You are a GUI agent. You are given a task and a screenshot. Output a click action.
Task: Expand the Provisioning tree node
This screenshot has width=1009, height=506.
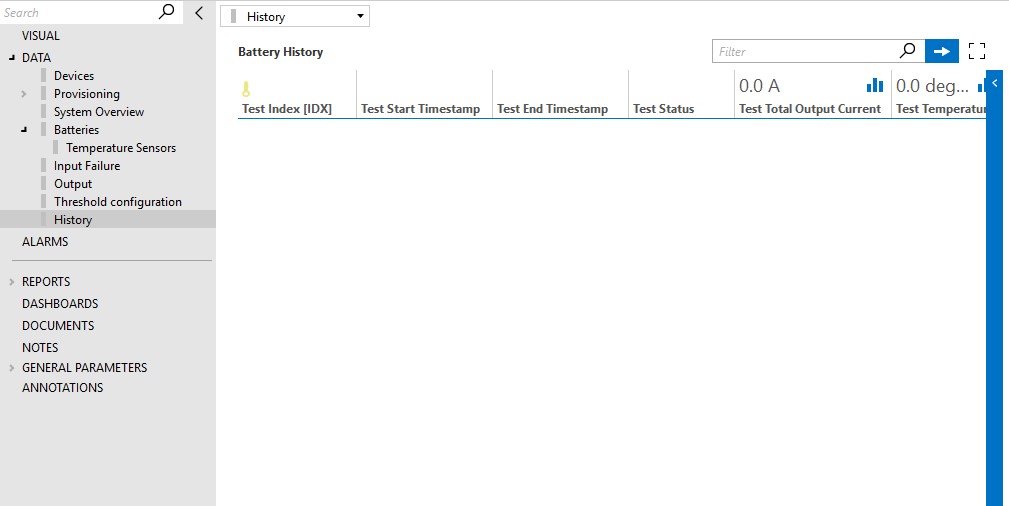coord(24,94)
